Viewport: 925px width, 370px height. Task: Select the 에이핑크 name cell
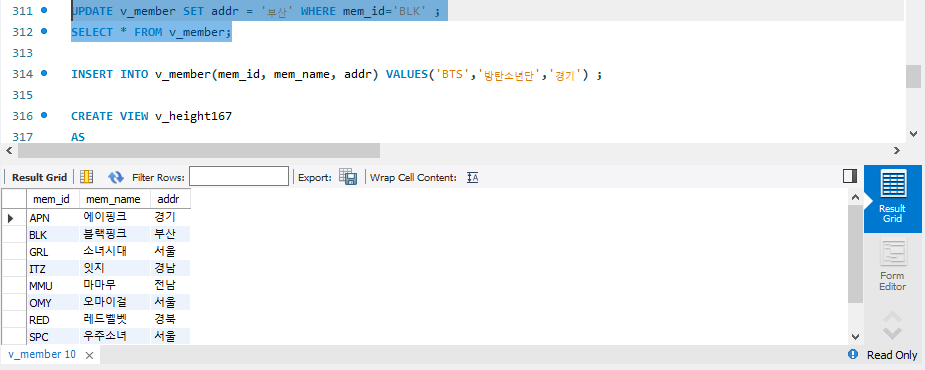[x=114, y=217]
